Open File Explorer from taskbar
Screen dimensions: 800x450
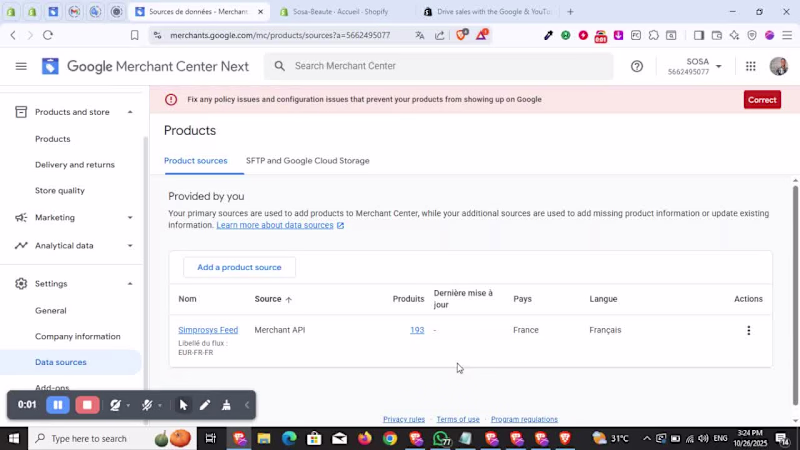coord(264,438)
